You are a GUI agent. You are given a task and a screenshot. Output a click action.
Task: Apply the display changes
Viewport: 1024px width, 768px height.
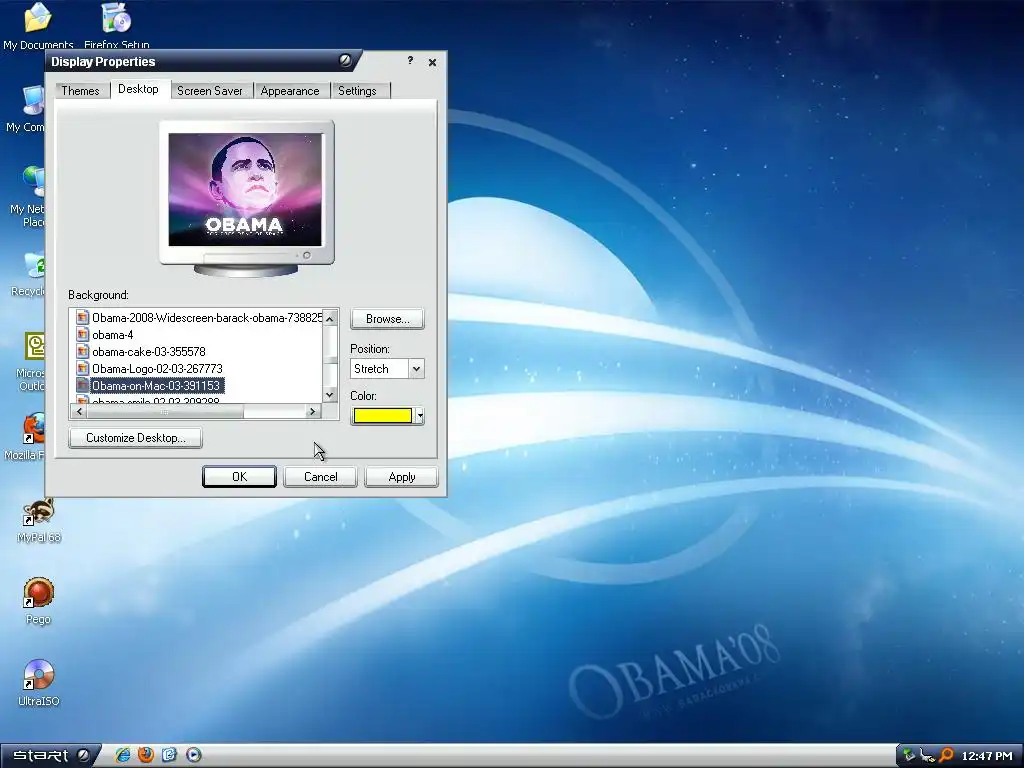(402, 477)
